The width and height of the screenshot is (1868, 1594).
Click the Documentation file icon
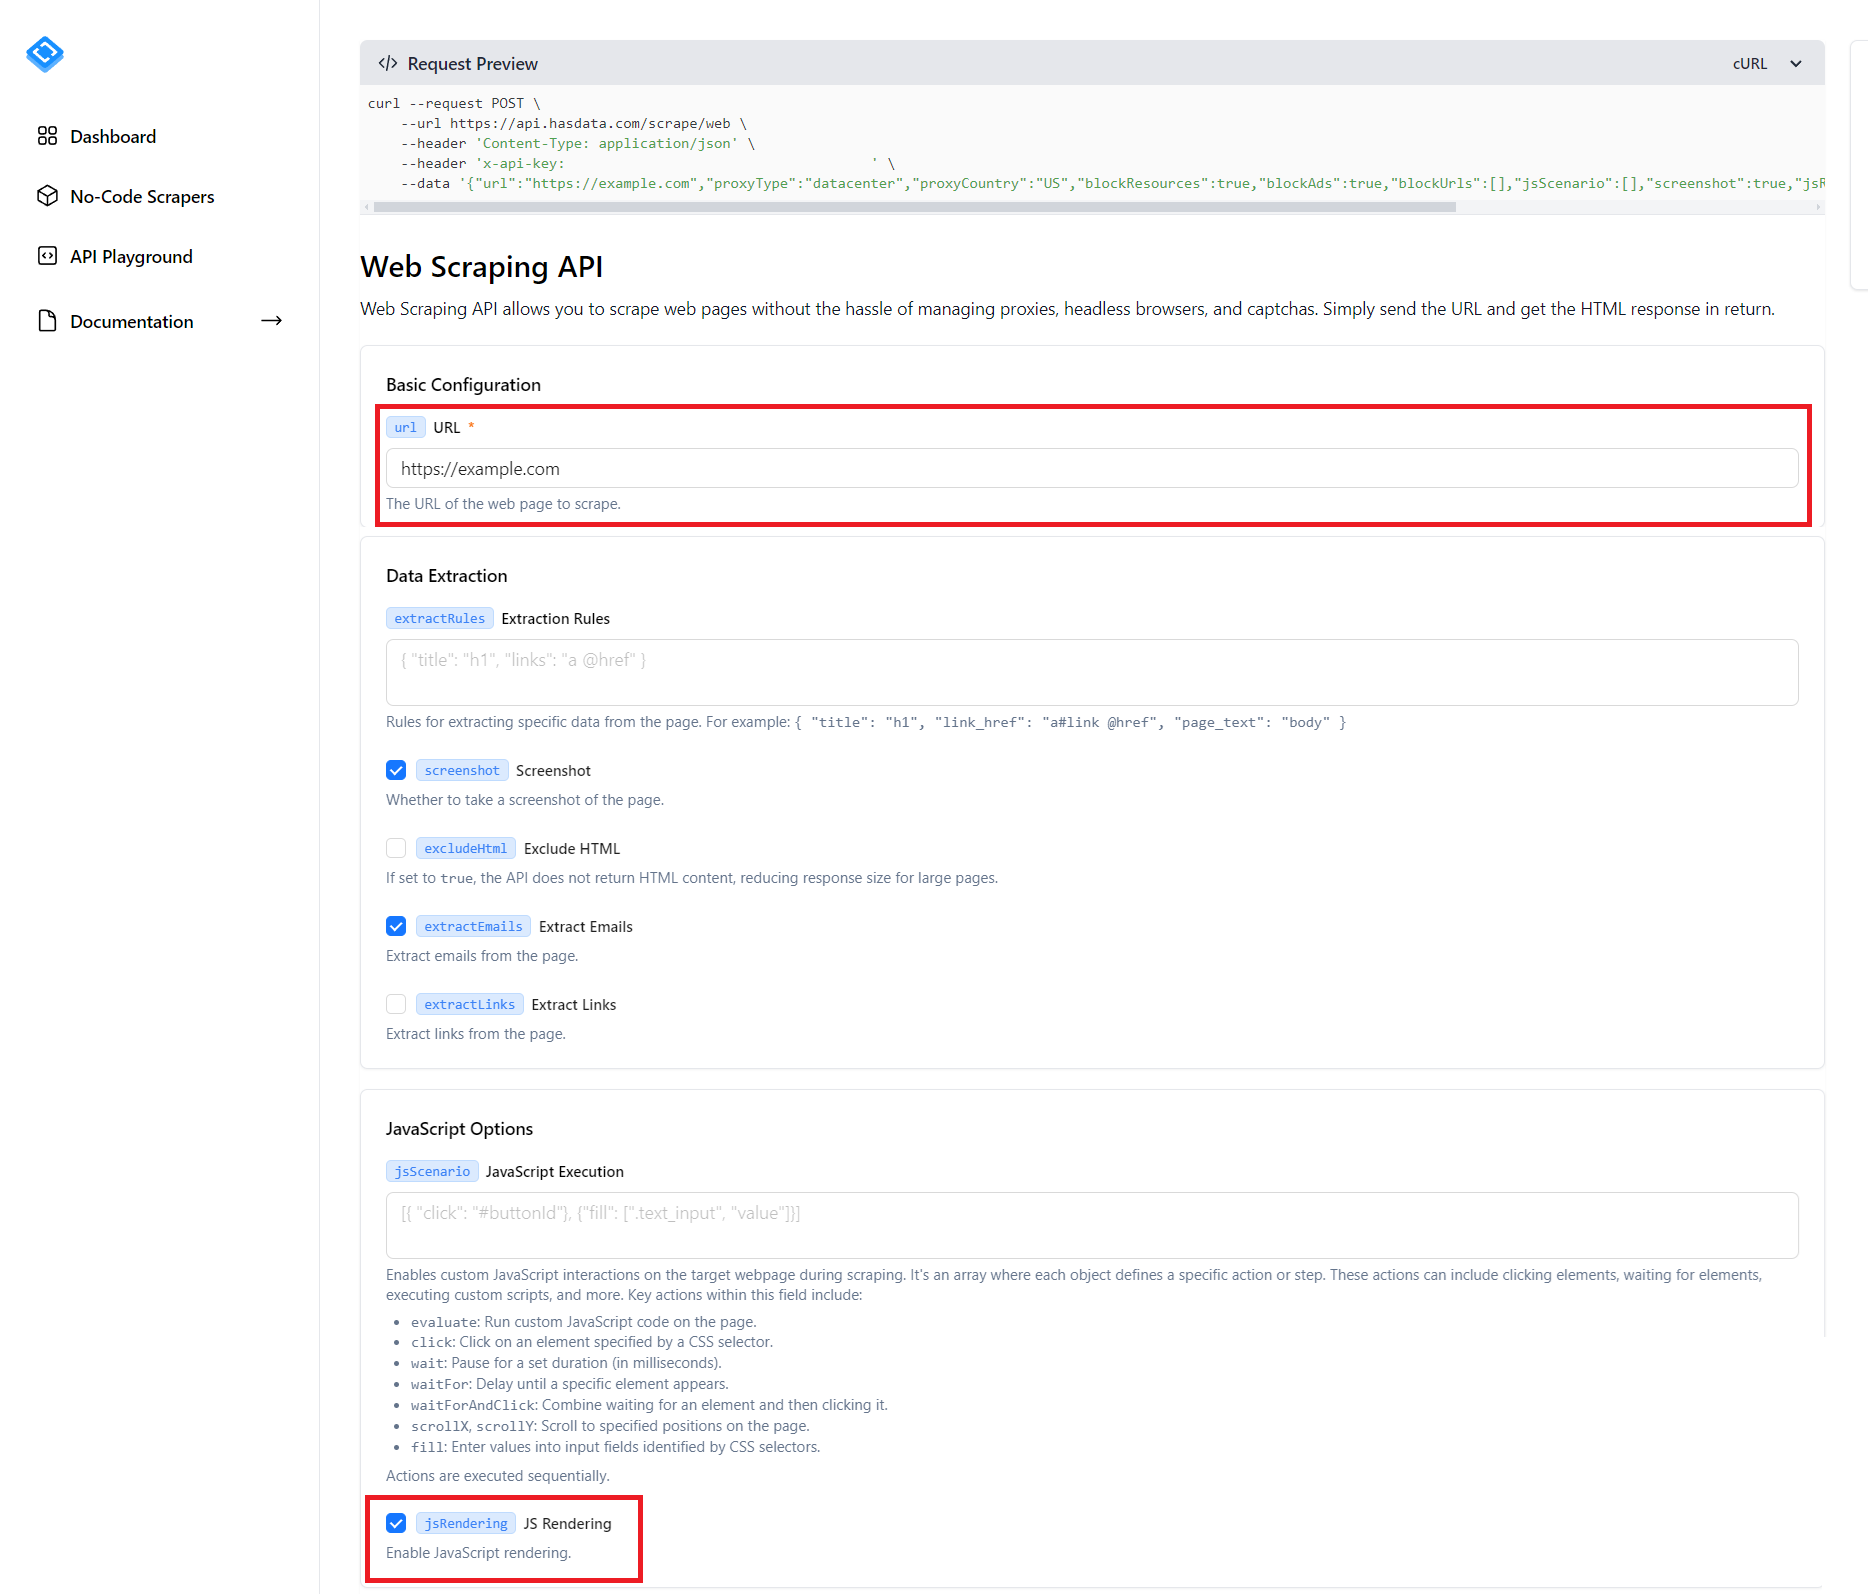[47, 321]
